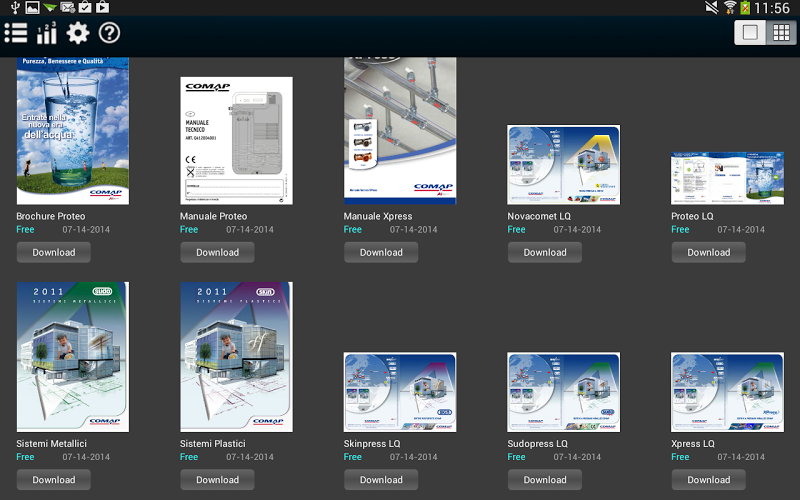Tap the Wi-Fi status icon
This screenshot has width=800, height=500.
coord(730,8)
